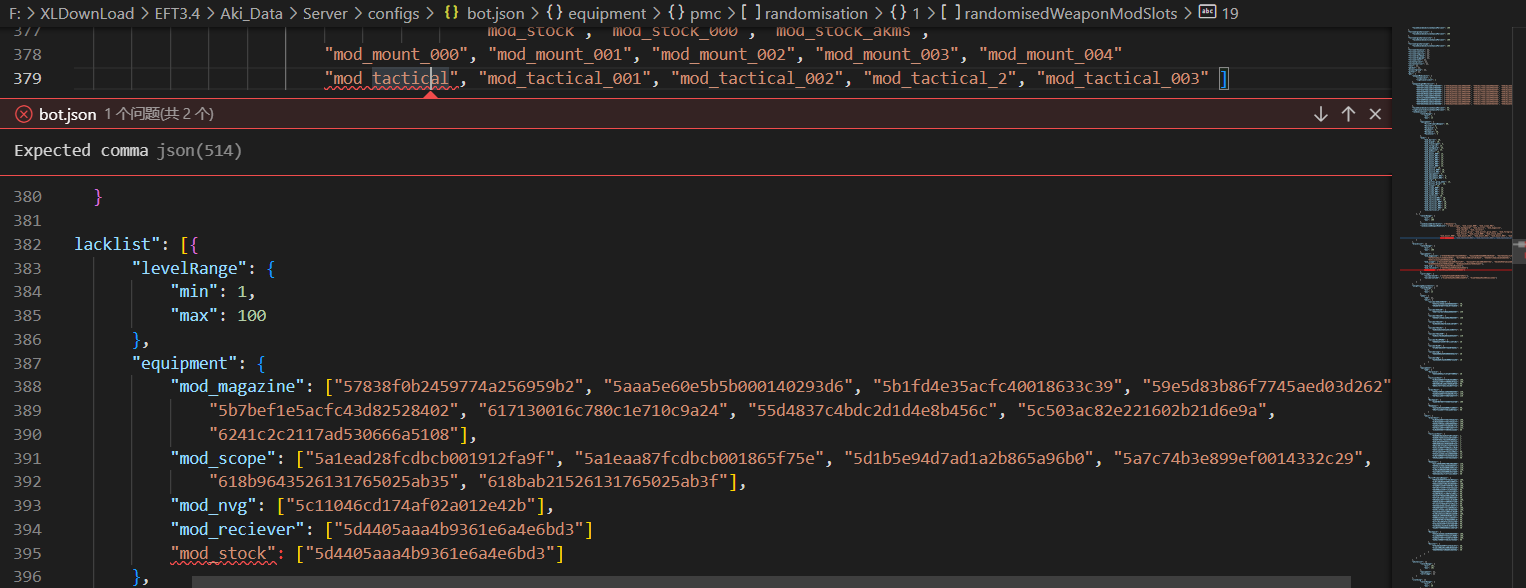Click the red error icon beside bot.json
This screenshot has width=1526, height=588.
pos(23,114)
